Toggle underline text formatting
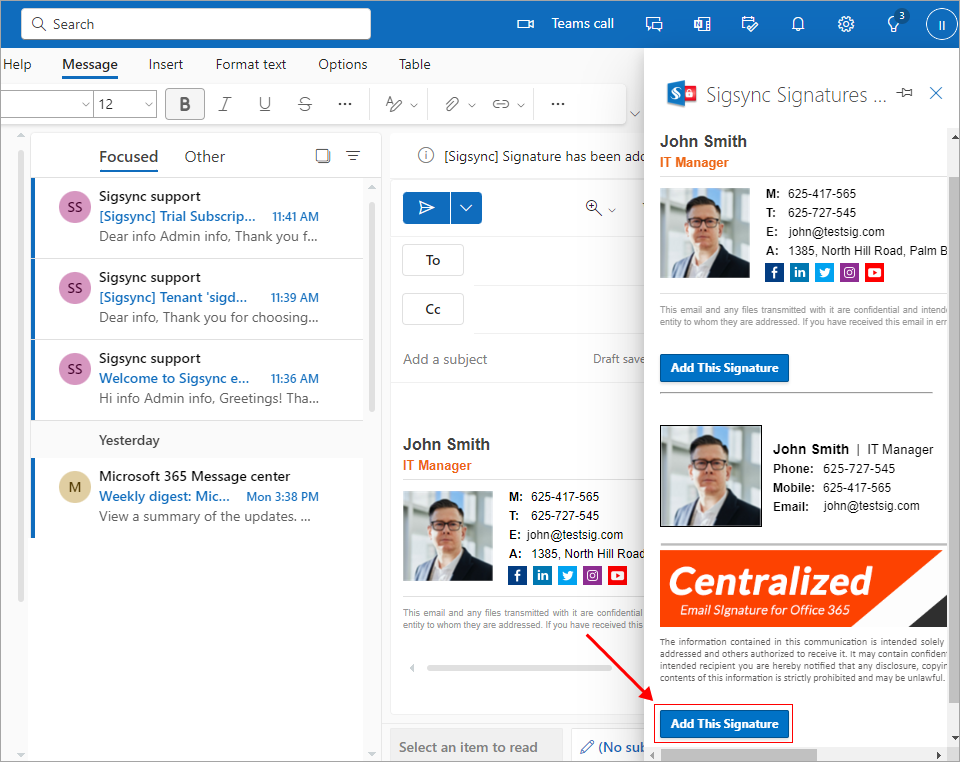The width and height of the screenshot is (960, 762). click(265, 104)
